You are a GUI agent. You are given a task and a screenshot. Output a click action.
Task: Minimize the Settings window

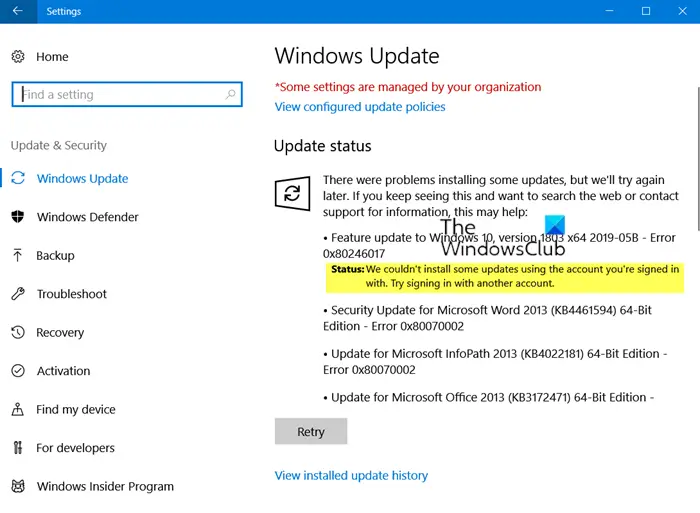(x=609, y=11)
